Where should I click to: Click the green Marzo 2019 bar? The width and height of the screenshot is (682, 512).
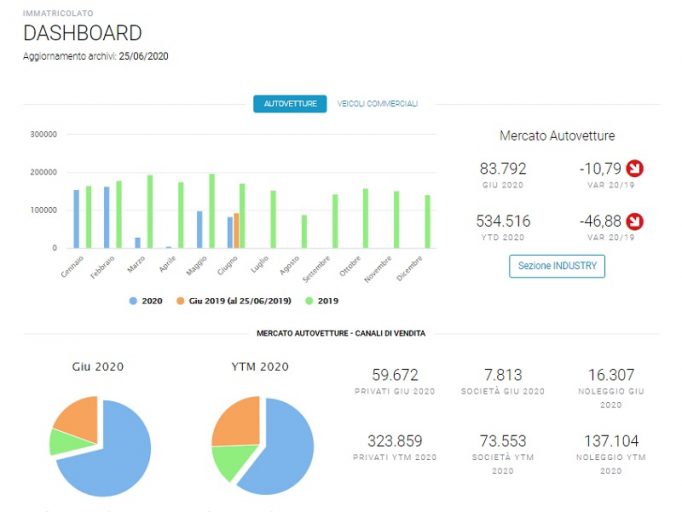tap(150, 211)
